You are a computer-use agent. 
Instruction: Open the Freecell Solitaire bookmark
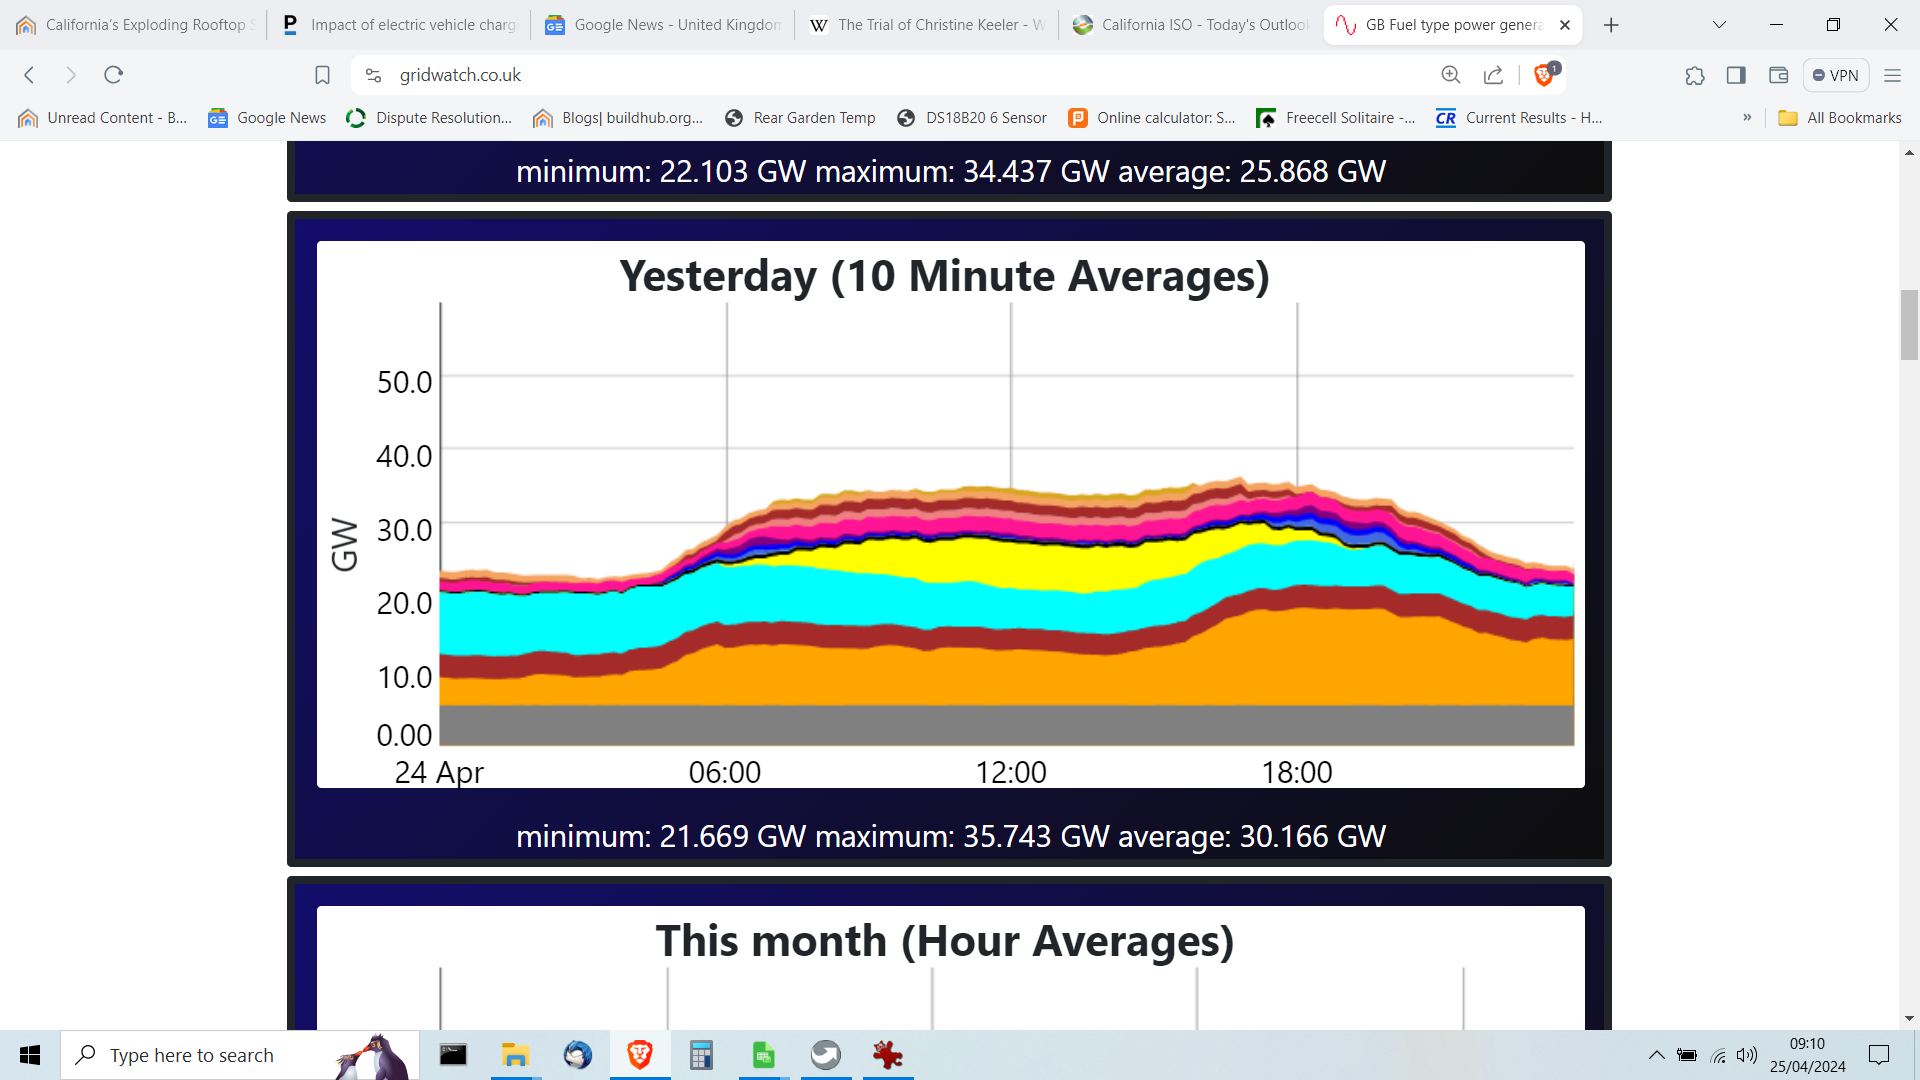click(x=1335, y=118)
